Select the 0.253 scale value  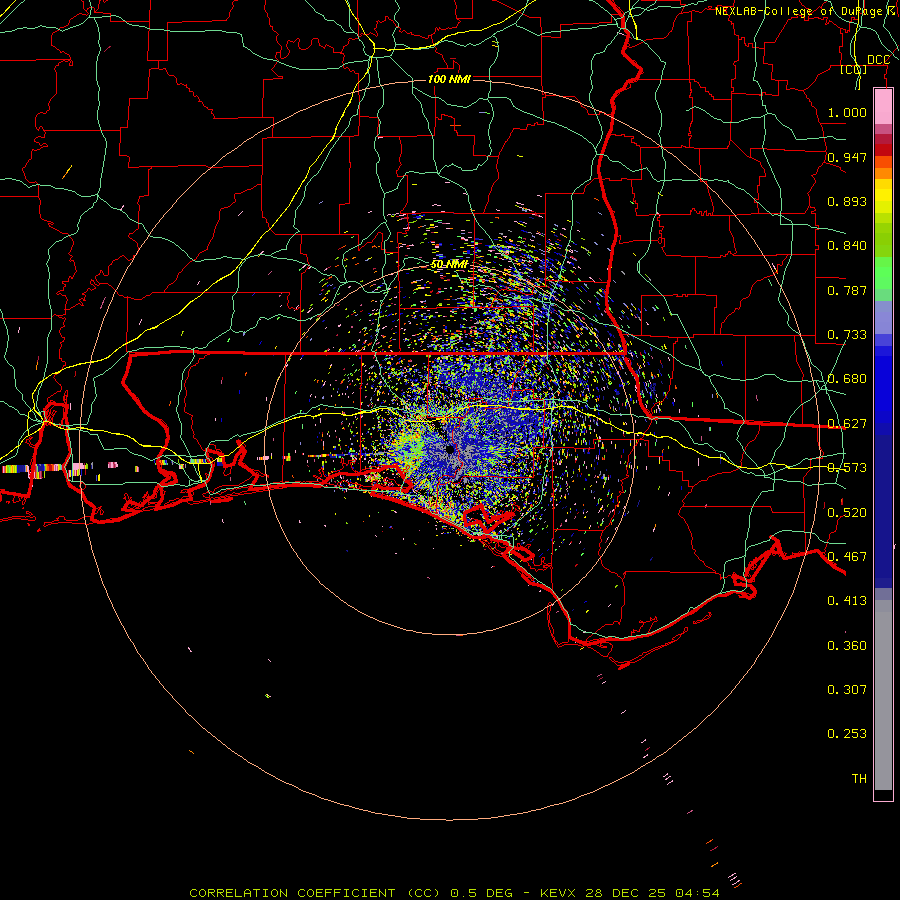pyautogui.click(x=847, y=734)
